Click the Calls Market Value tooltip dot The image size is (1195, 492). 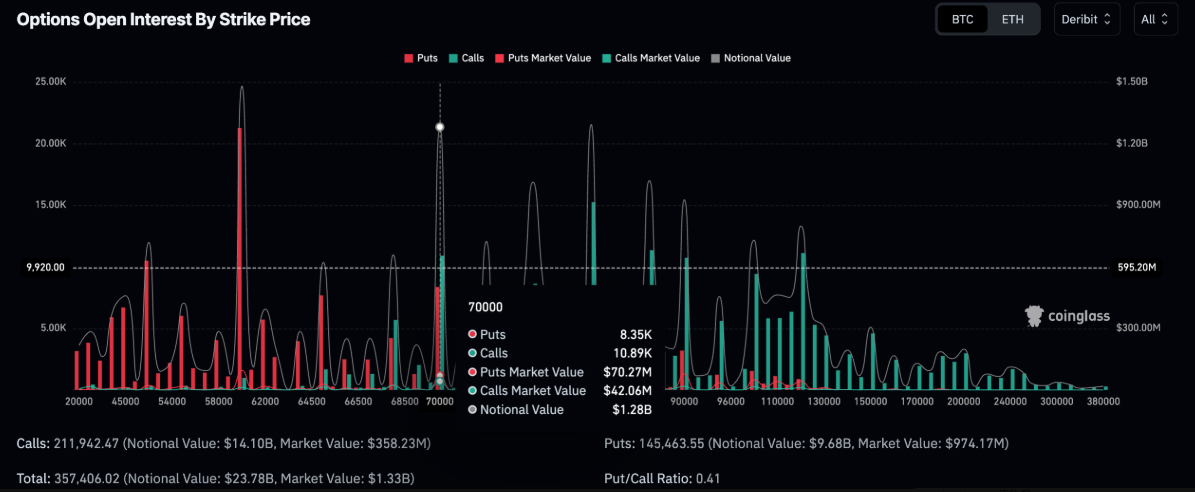(472, 391)
